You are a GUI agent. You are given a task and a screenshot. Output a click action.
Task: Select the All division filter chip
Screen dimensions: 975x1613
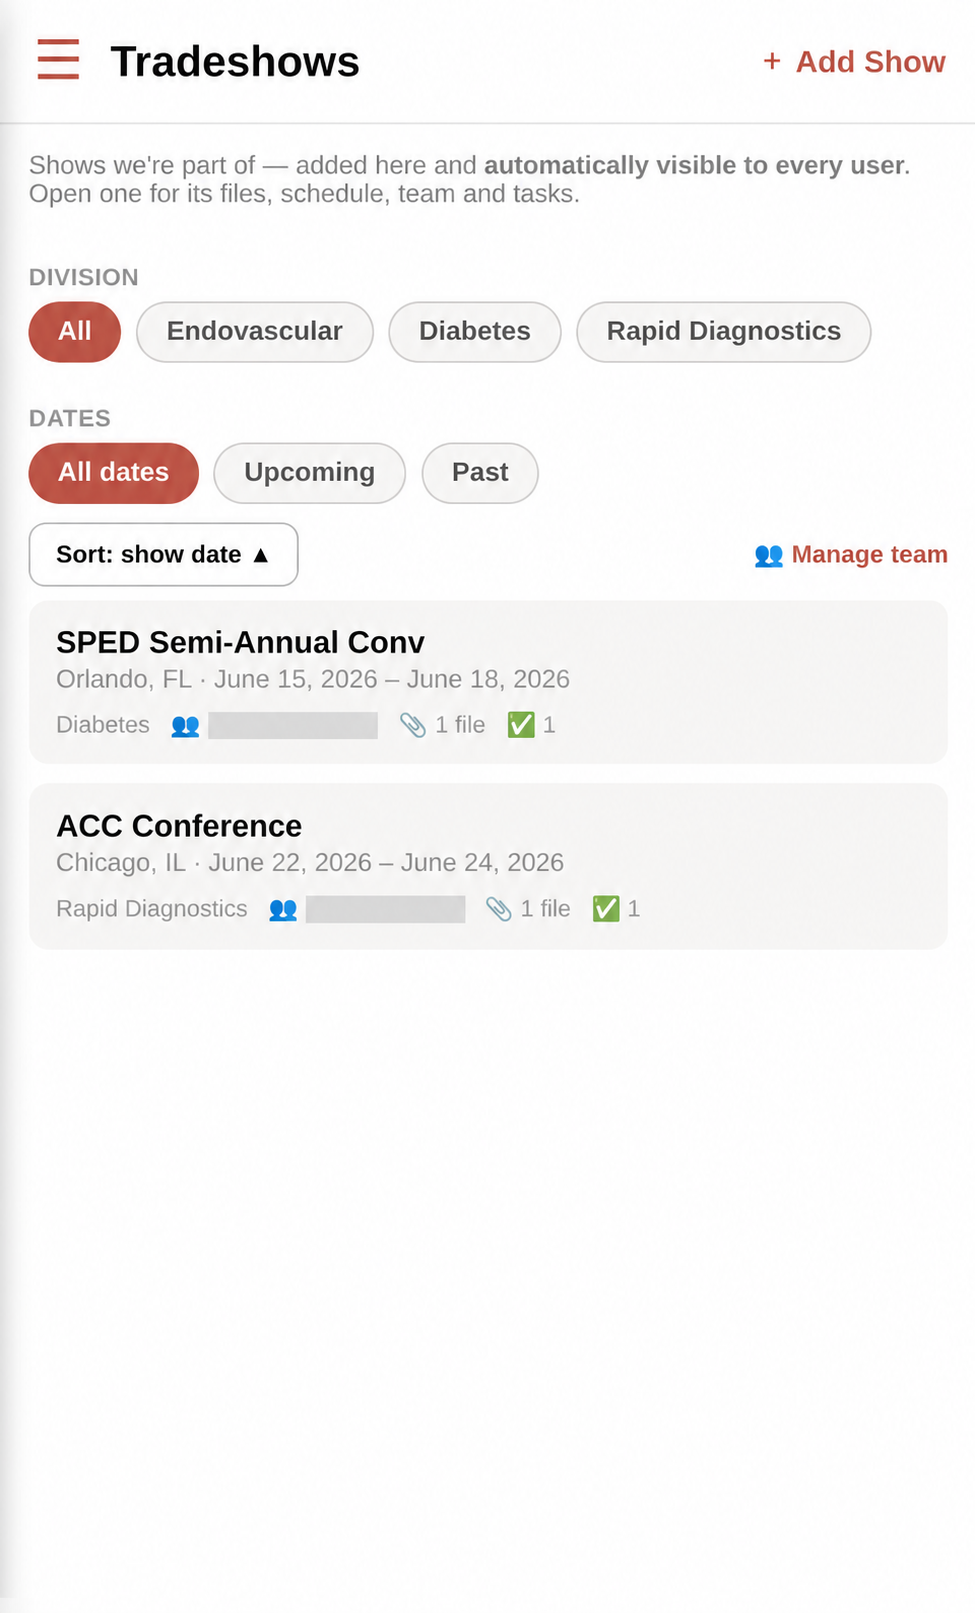pos(75,332)
